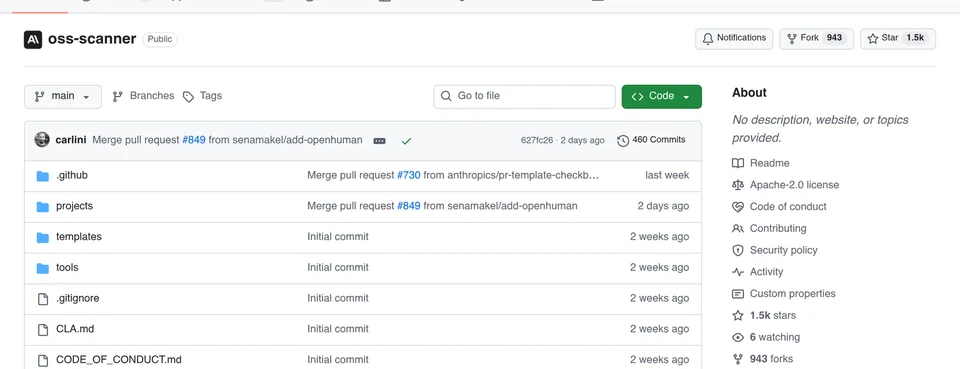Show the green check status details
This screenshot has height=369, width=960.
pos(407,141)
